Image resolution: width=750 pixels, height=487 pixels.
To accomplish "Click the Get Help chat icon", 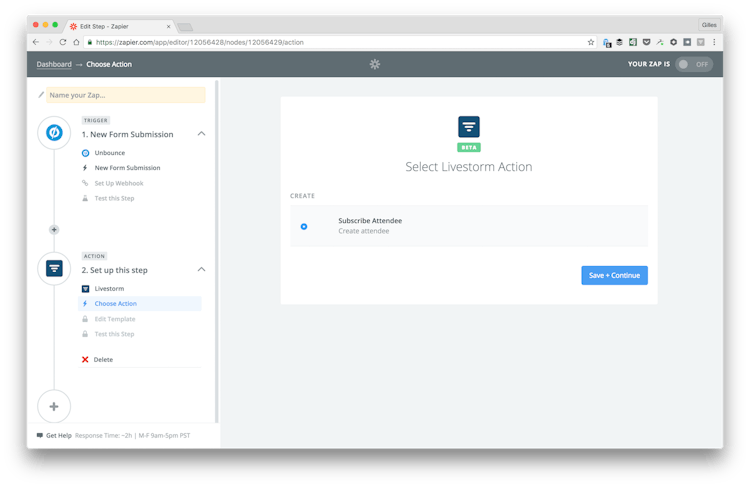I will [40, 435].
